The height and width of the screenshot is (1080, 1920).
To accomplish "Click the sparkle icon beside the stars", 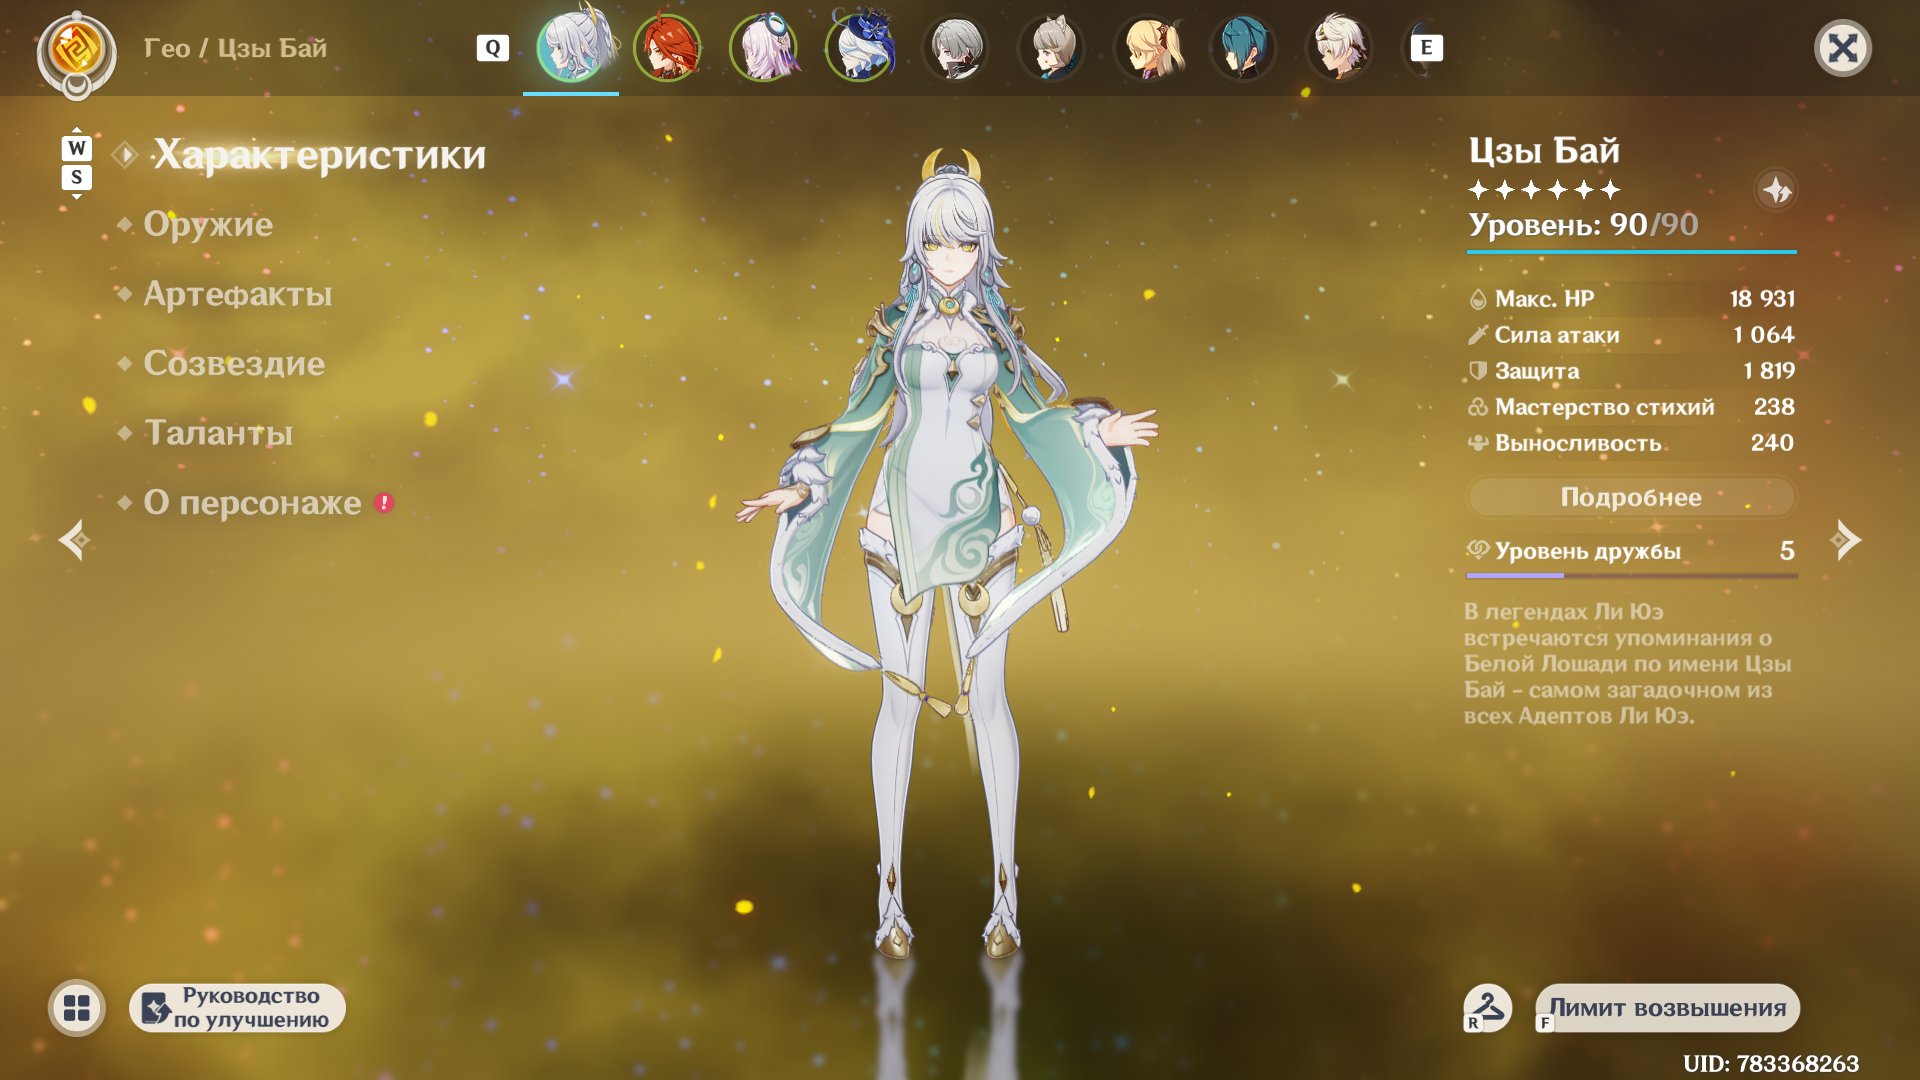I will click(x=1776, y=190).
